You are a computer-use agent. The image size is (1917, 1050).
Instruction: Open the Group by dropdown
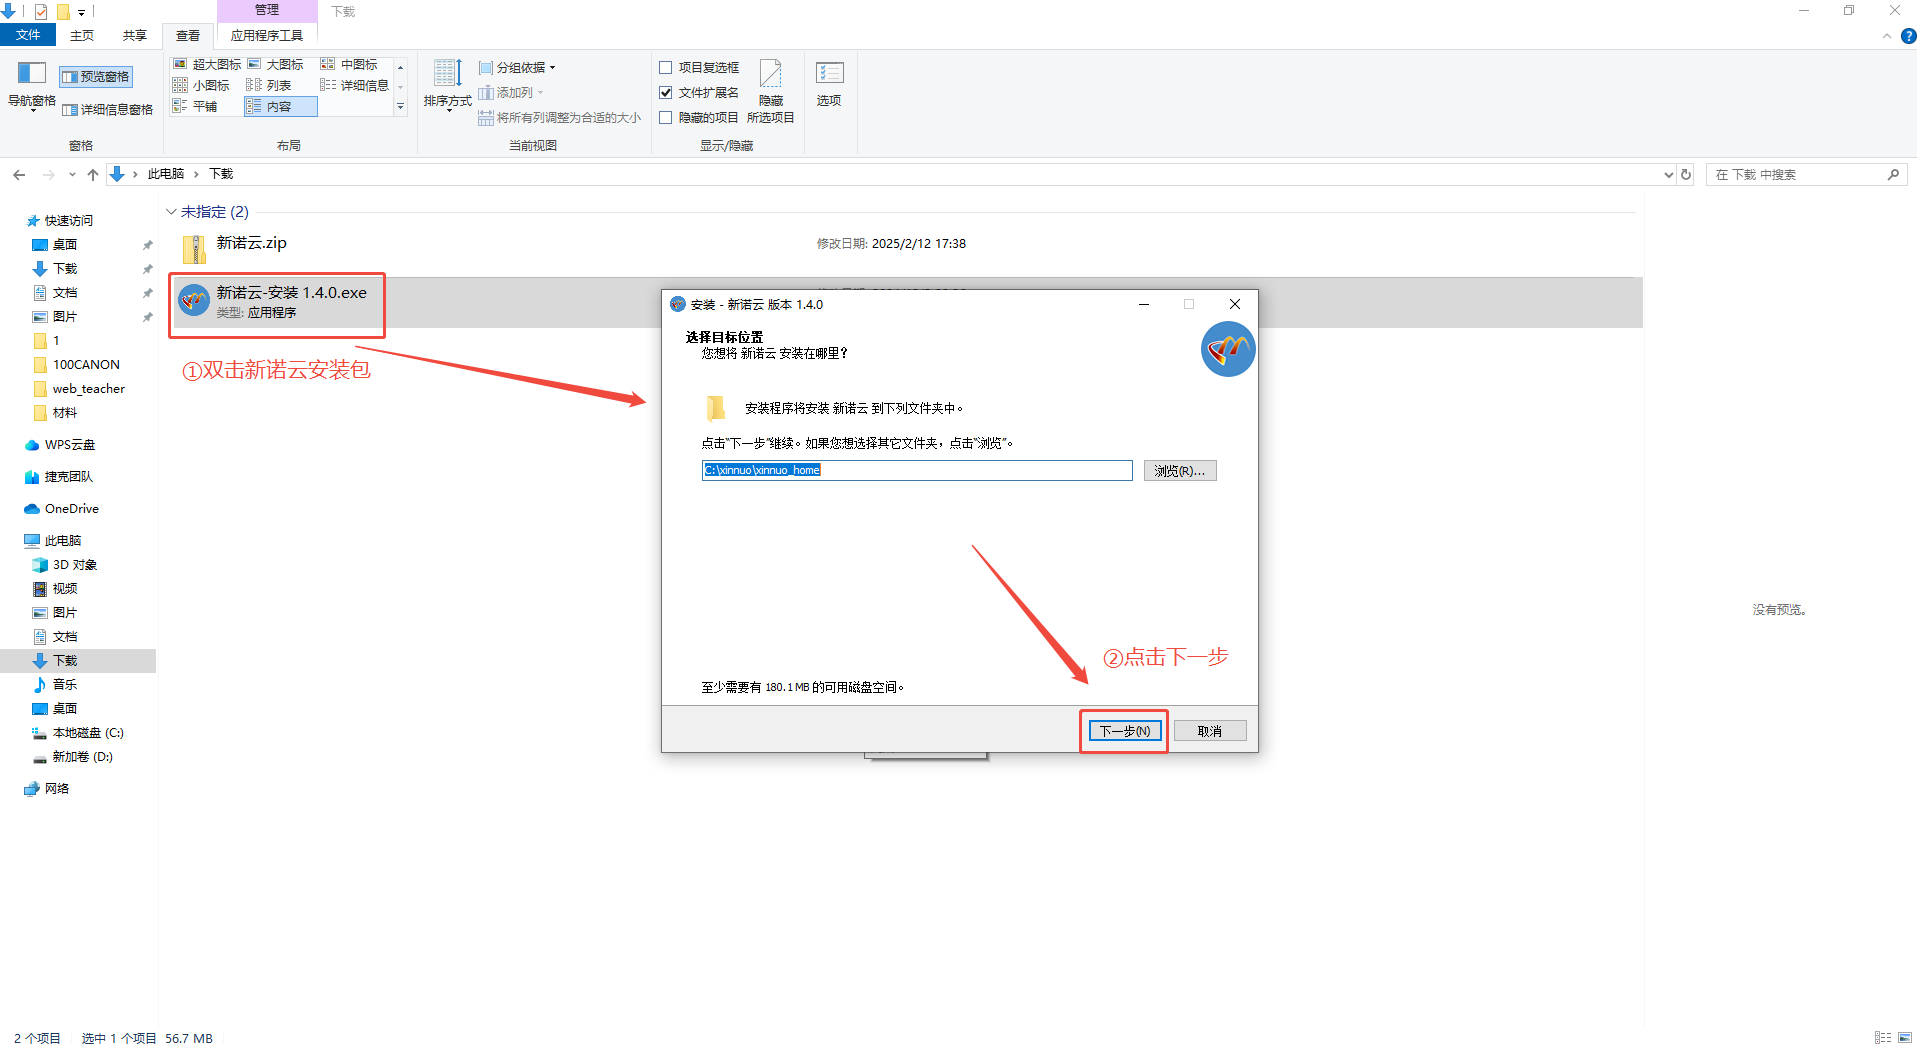click(x=517, y=68)
